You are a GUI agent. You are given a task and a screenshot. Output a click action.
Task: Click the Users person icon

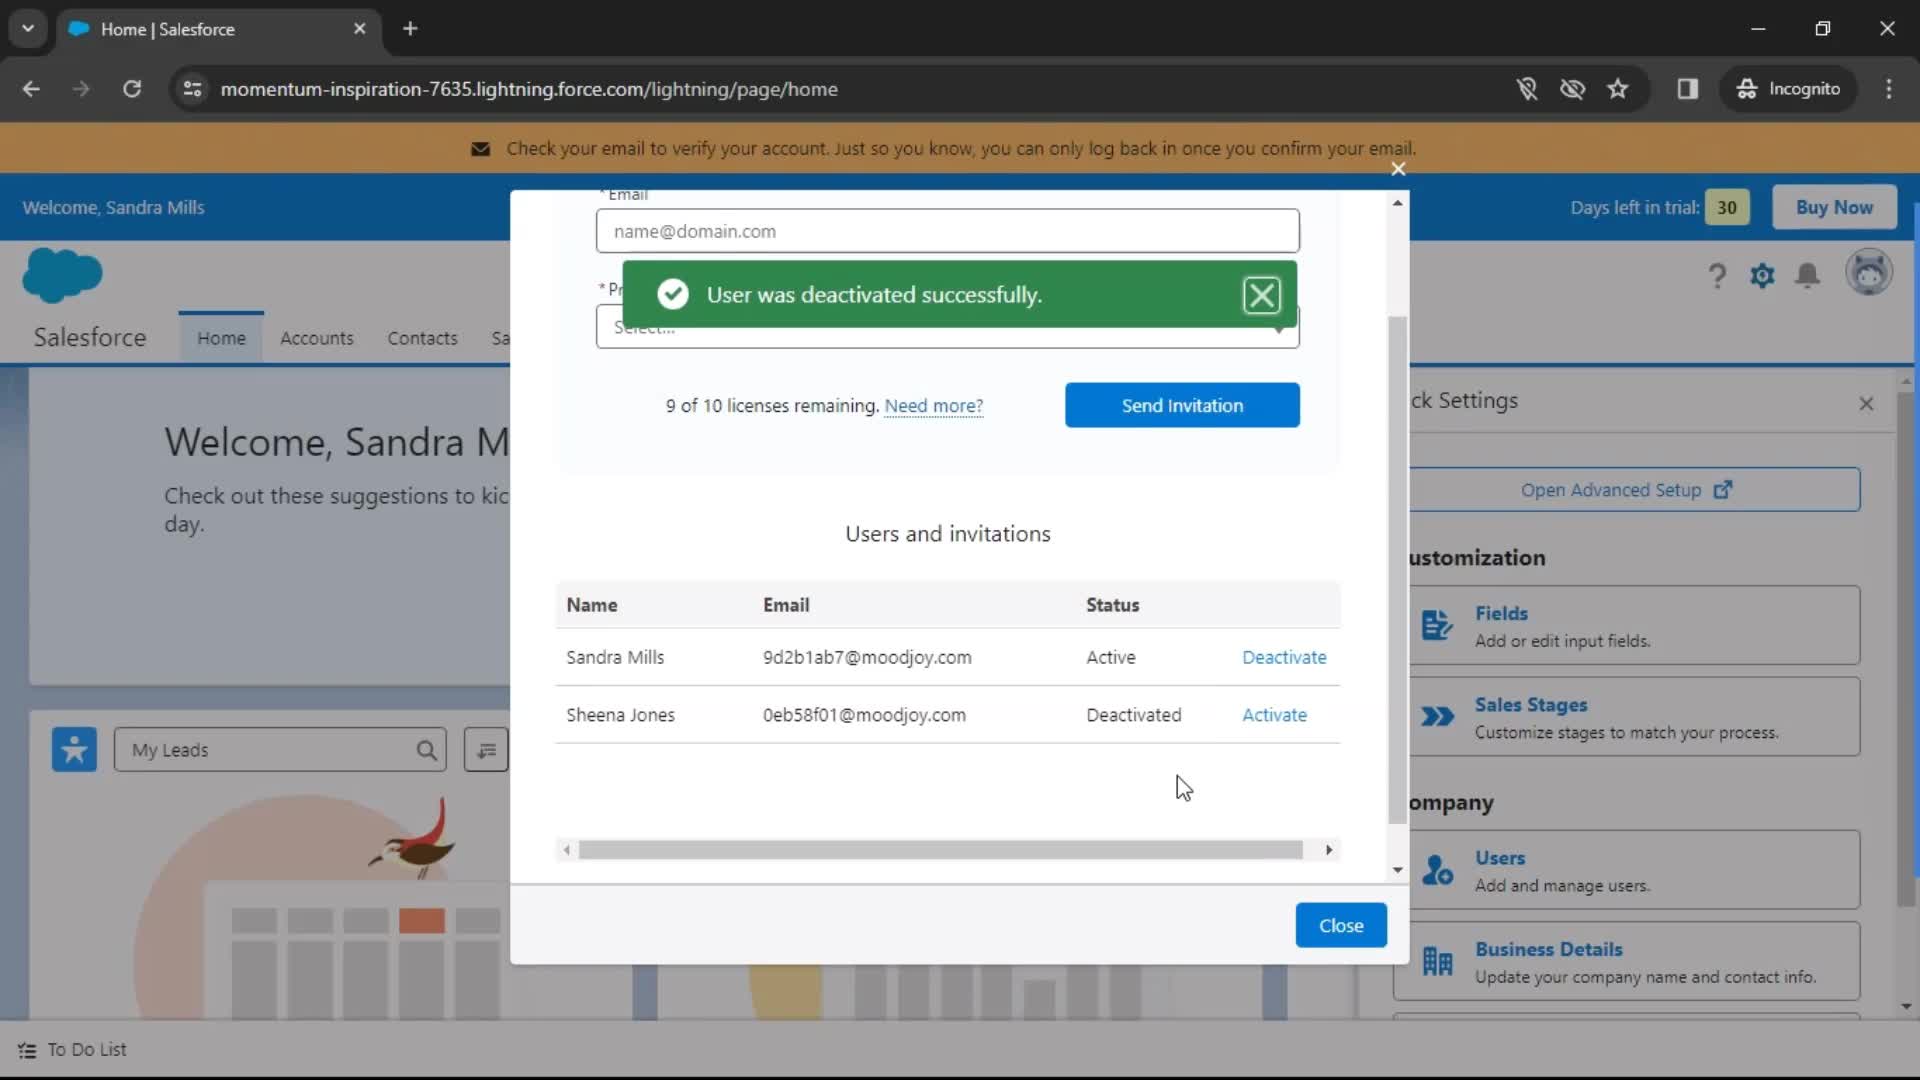coord(1437,870)
